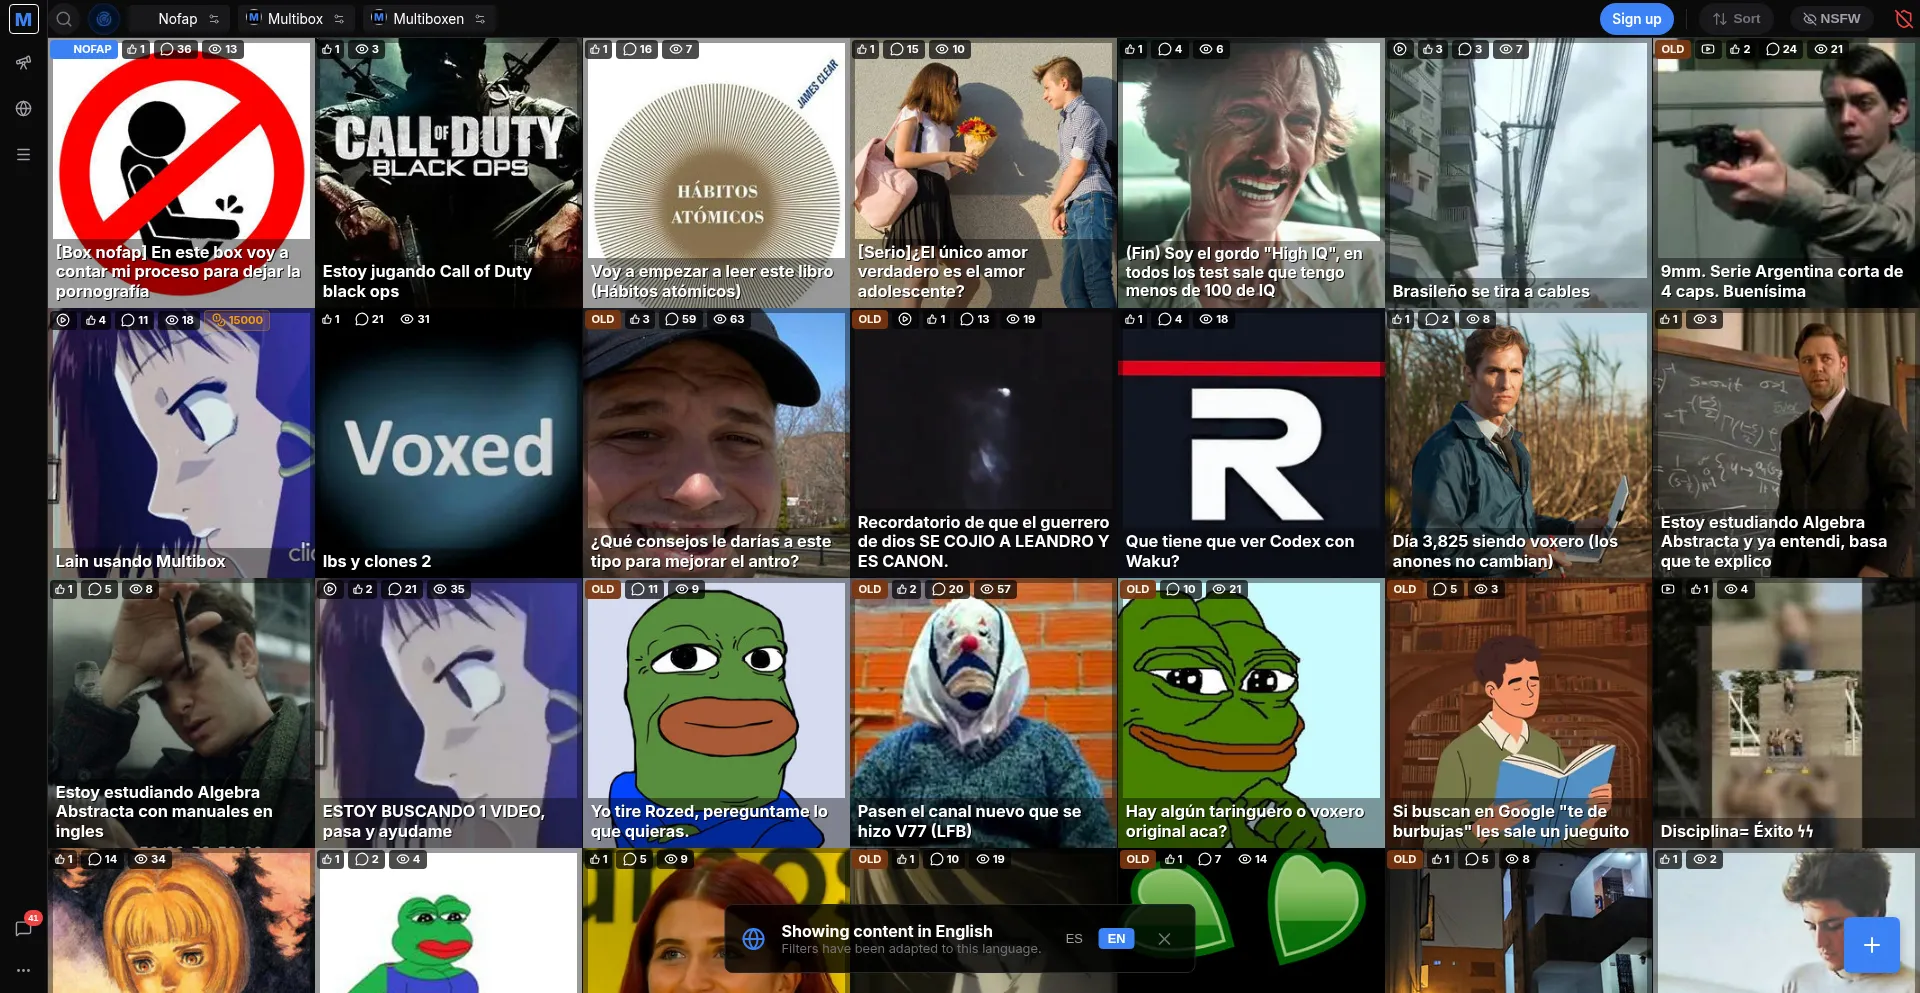1920x993 pixels.
Task: Click comments count 36 on Nofap post
Action: (x=176, y=49)
